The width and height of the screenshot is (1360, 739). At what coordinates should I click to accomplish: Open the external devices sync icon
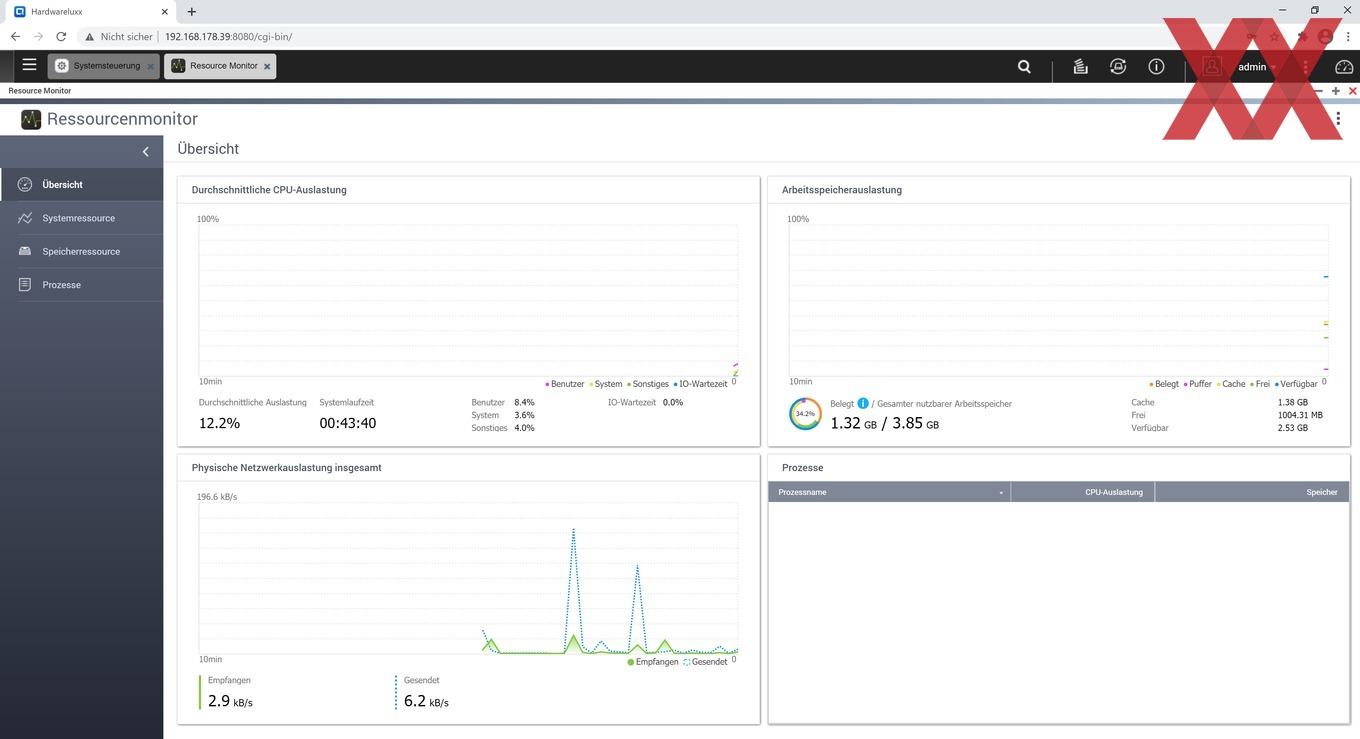[x=1118, y=67]
